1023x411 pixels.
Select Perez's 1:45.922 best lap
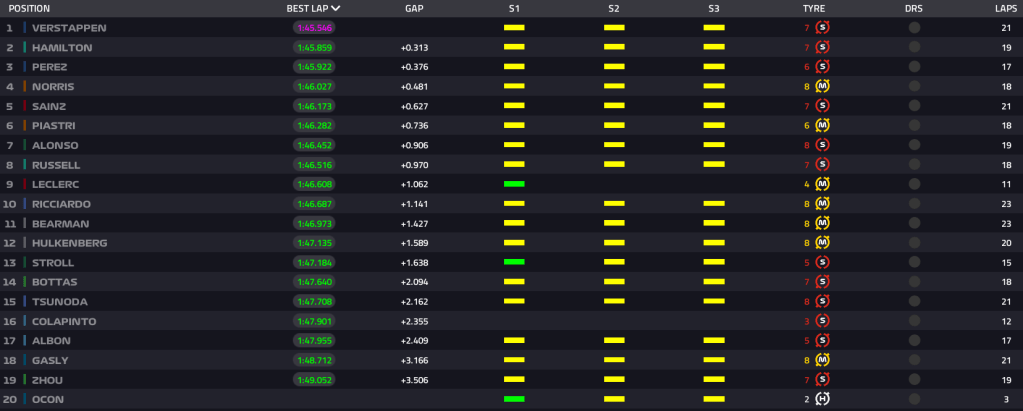coord(314,67)
